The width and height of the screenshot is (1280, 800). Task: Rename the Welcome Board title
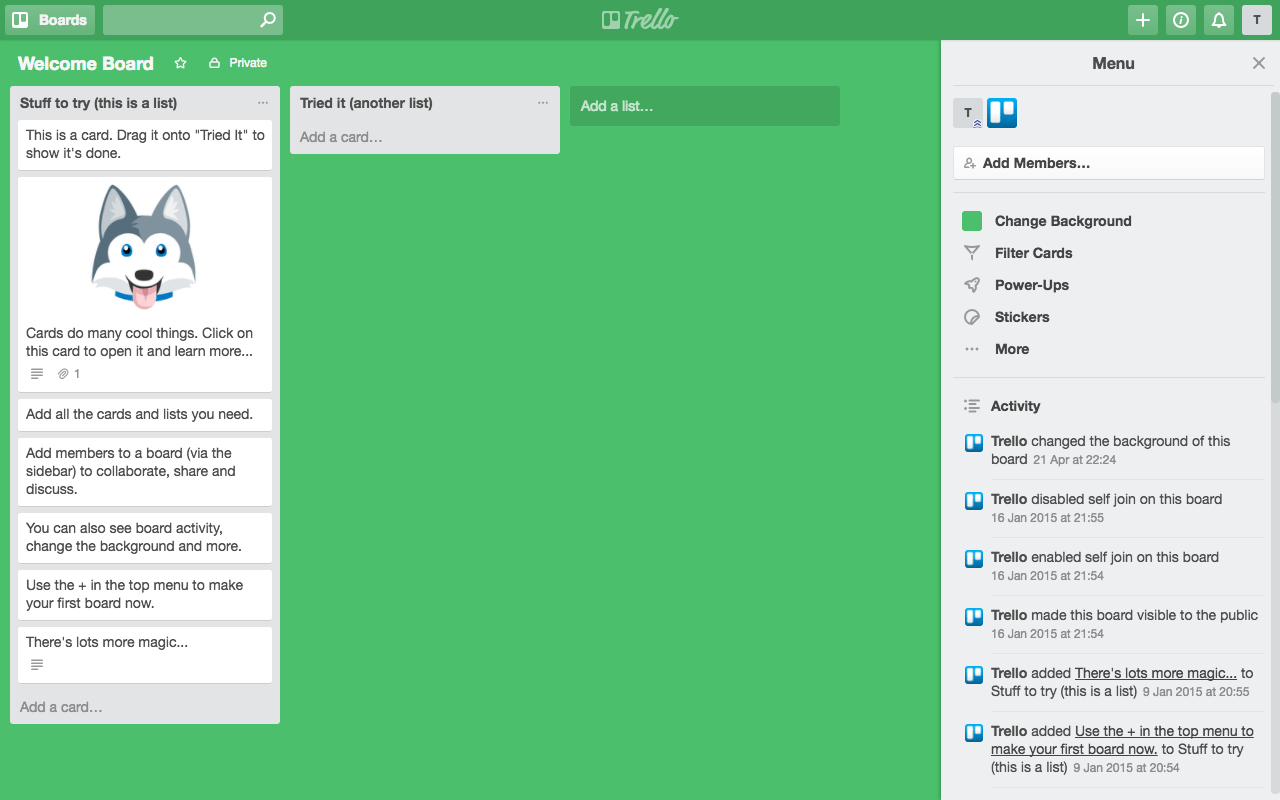tap(86, 63)
